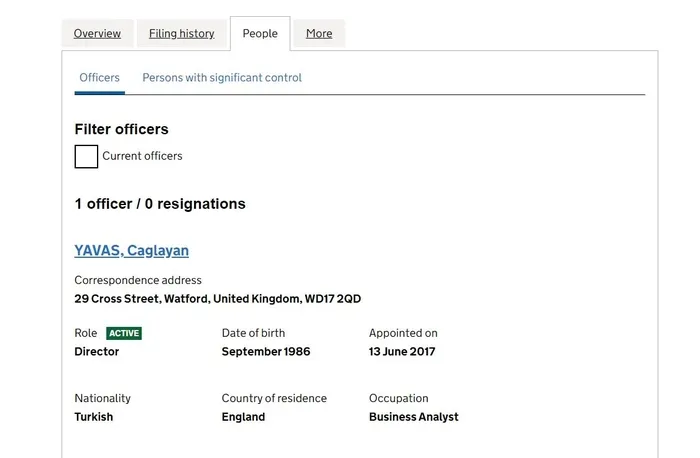Click the England country of residence value

point(243,417)
